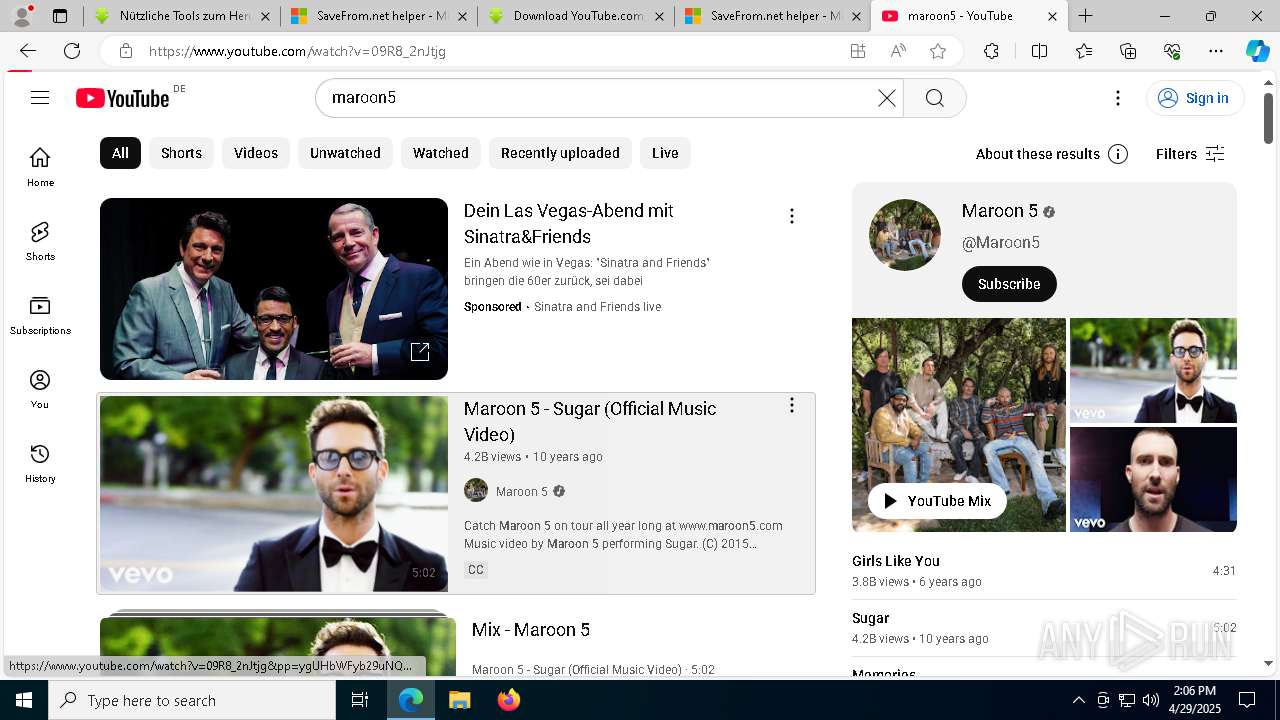The image size is (1280, 720).
Task: Click the About these results info icon
Action: (x=1118, y=154)
